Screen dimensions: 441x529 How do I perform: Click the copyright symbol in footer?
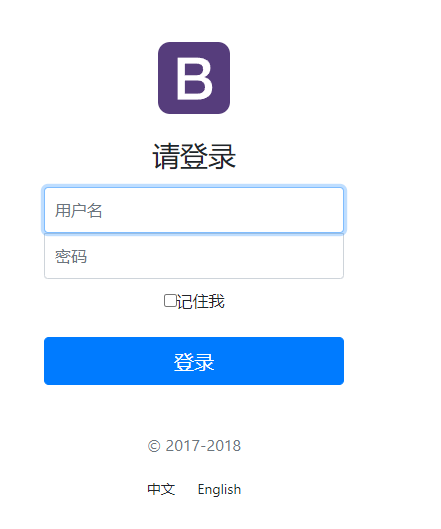[154, 446]
